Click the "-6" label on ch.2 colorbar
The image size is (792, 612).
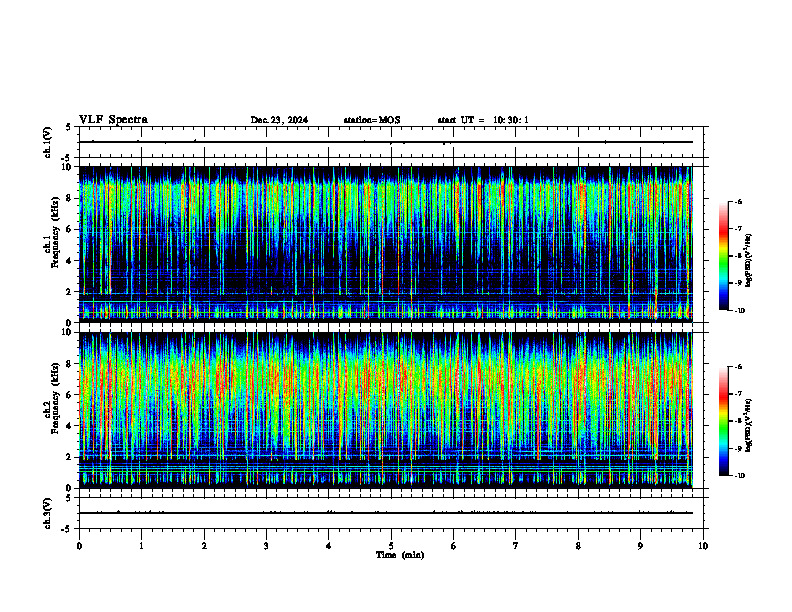click(x=738, y=367)
